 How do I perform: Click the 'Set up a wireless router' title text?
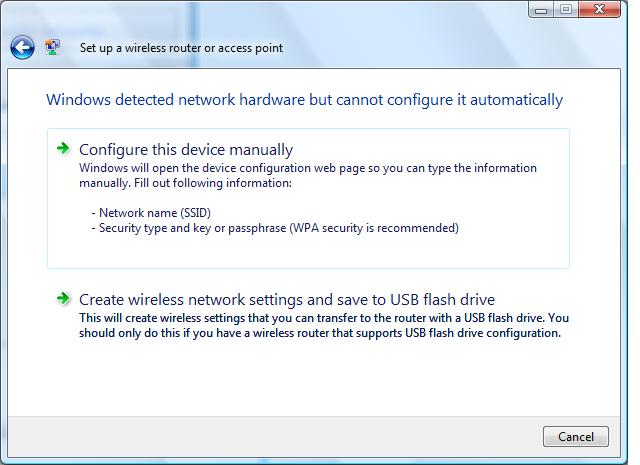point(181,48)
